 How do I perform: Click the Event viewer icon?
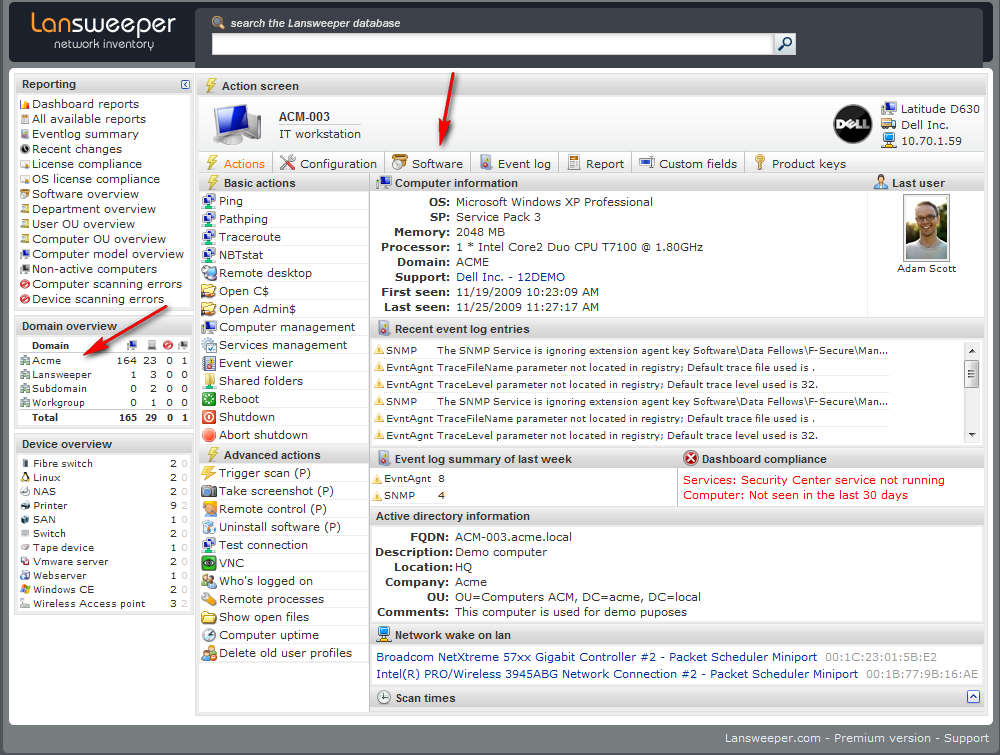click(x=209, y=363)
